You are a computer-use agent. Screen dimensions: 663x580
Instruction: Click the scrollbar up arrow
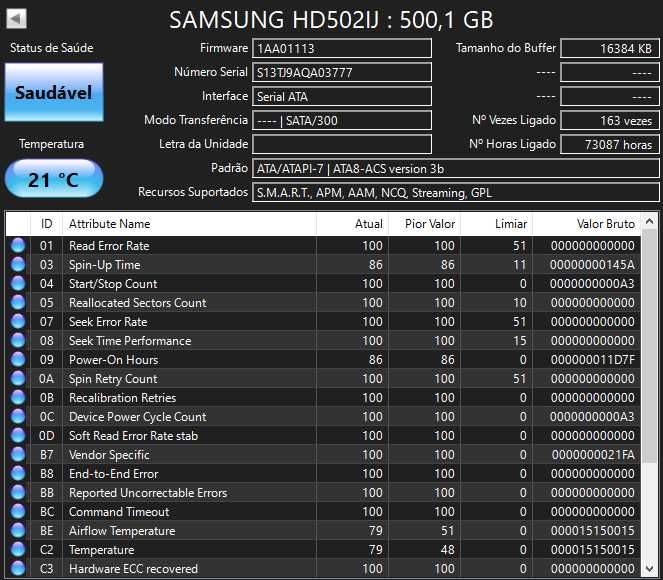650,221
